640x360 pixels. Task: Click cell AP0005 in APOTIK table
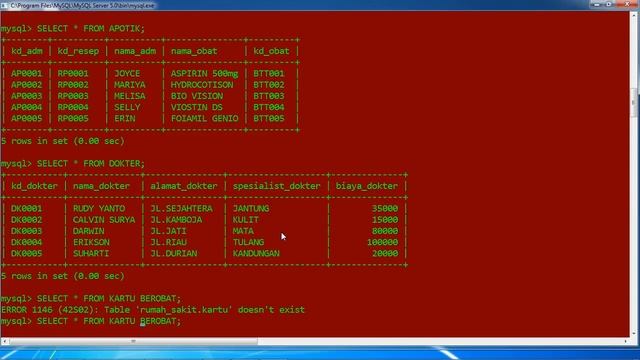tap(27, 118)
